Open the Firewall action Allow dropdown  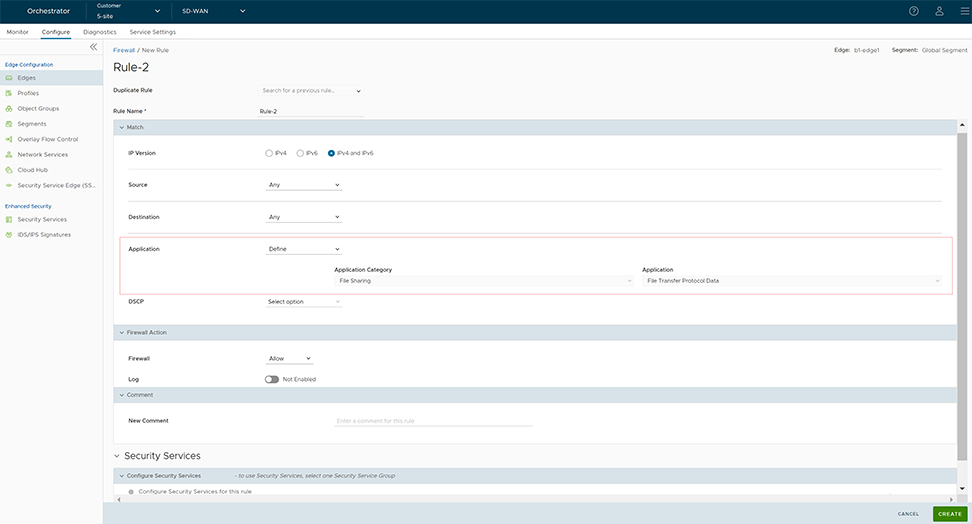[x=290, y=358]
